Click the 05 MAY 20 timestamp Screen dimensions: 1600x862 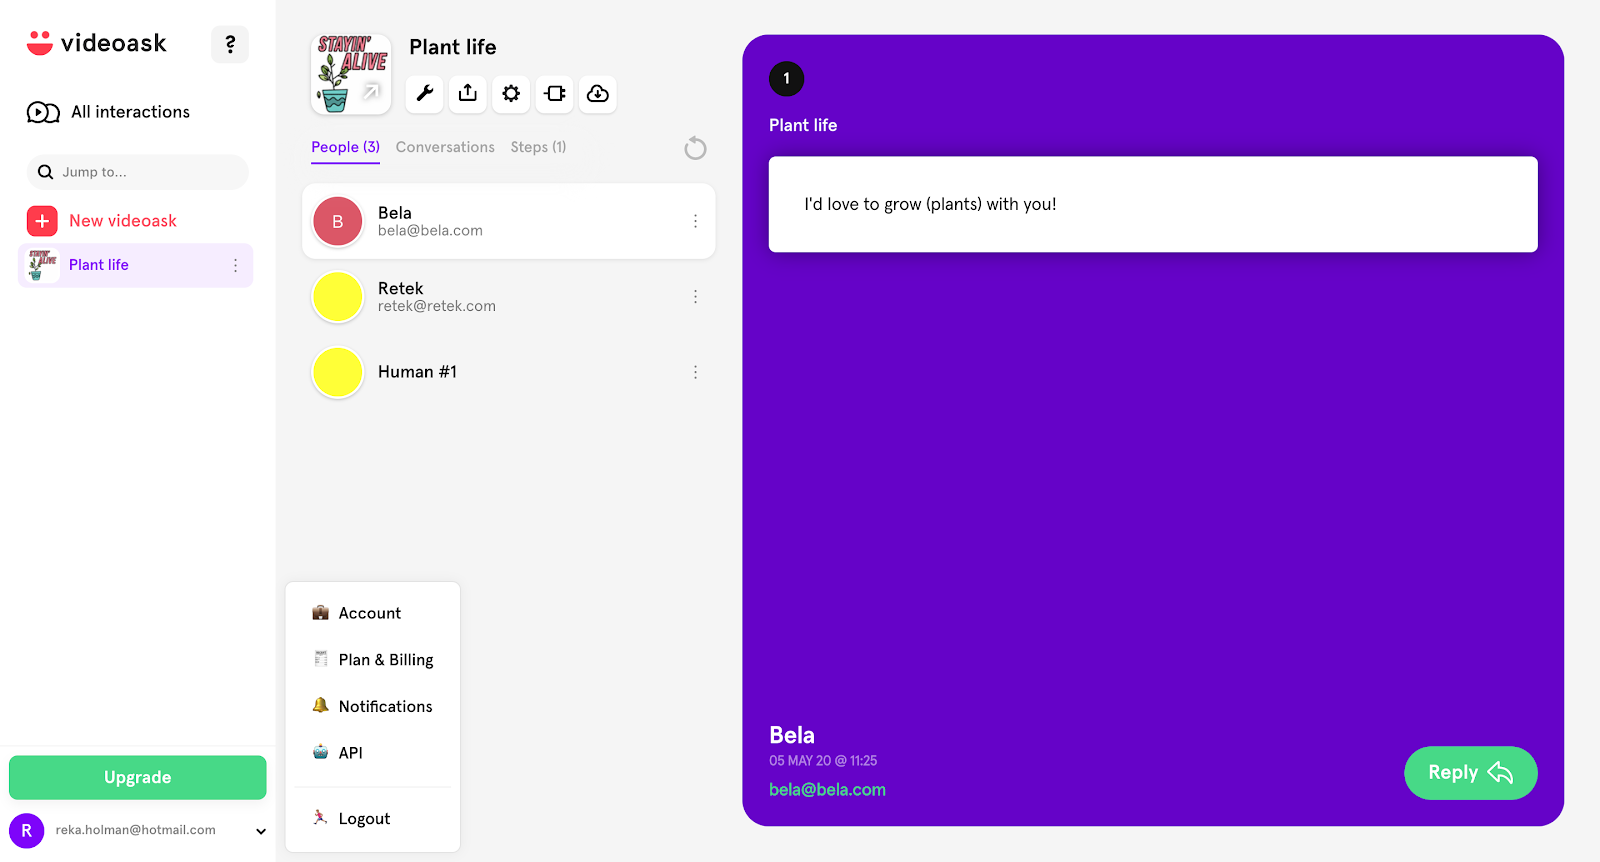(823, 761)
